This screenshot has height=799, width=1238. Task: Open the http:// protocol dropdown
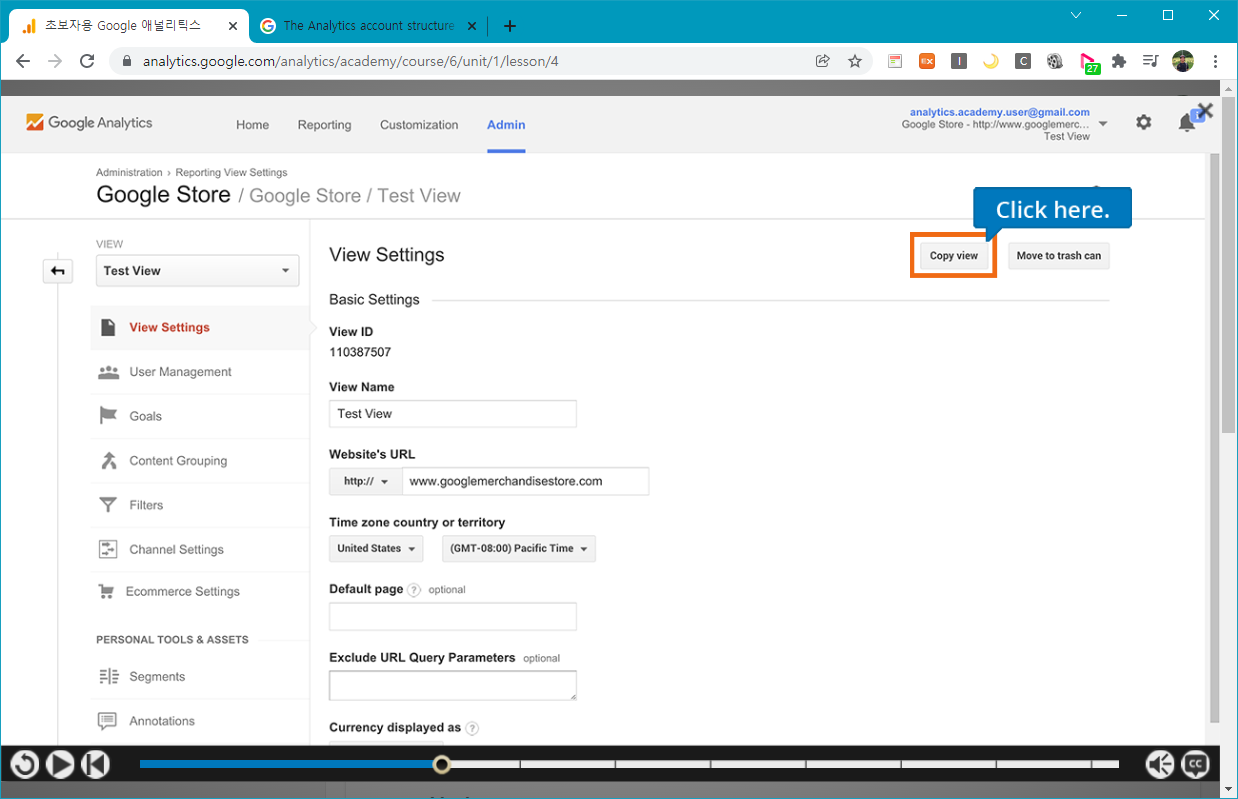click(x=366, y=481)
